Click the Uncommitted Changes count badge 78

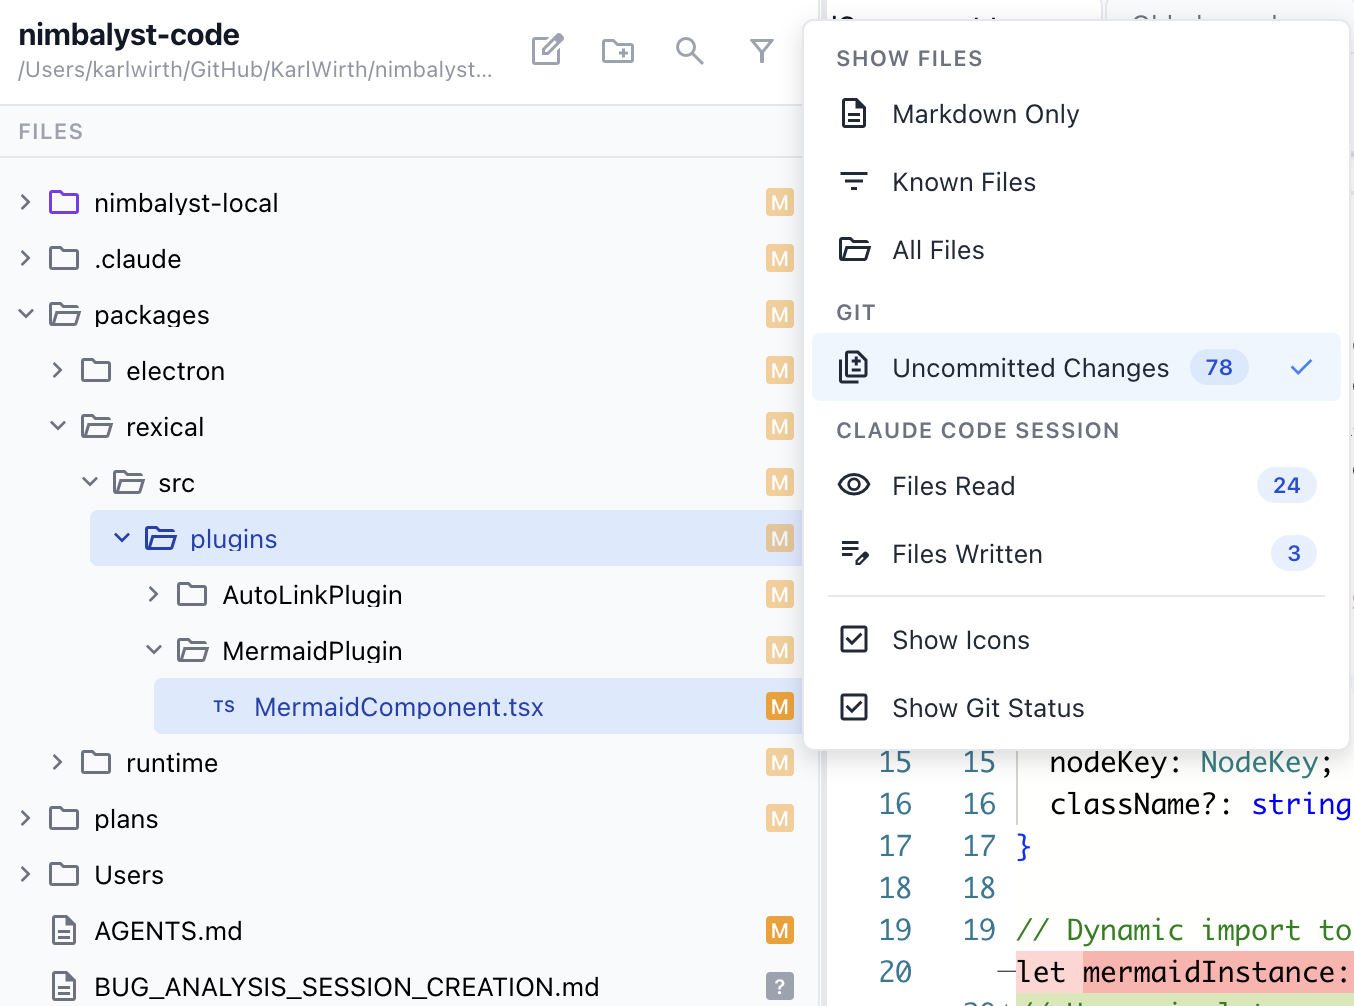(1219, 367)
